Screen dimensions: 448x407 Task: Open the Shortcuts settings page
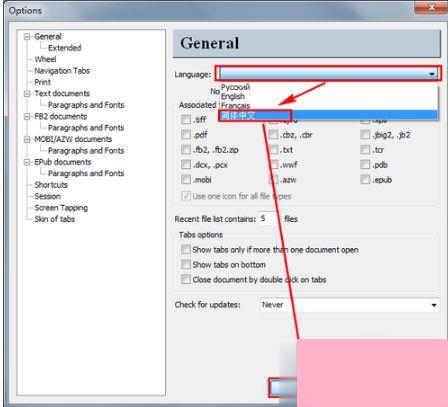51,185
